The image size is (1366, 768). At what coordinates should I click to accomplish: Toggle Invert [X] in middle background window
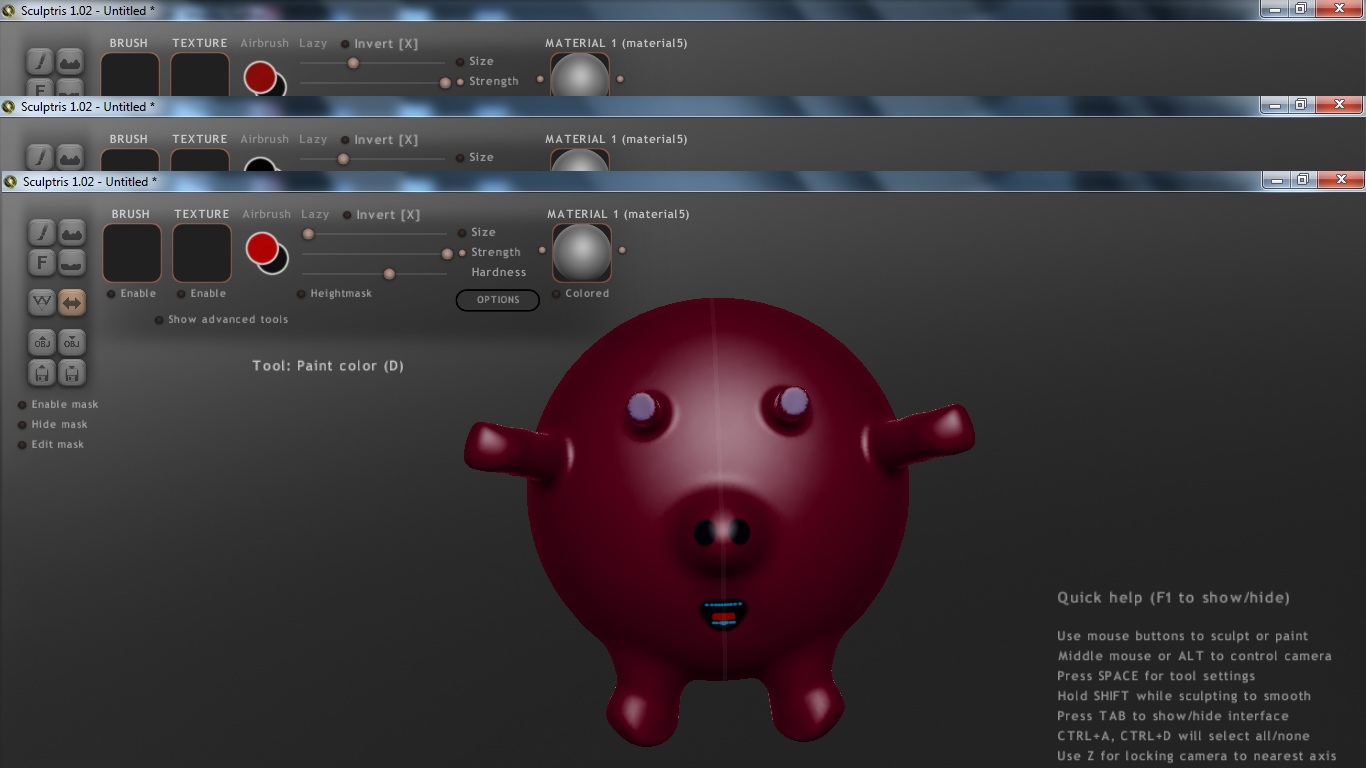pos(379,140)
